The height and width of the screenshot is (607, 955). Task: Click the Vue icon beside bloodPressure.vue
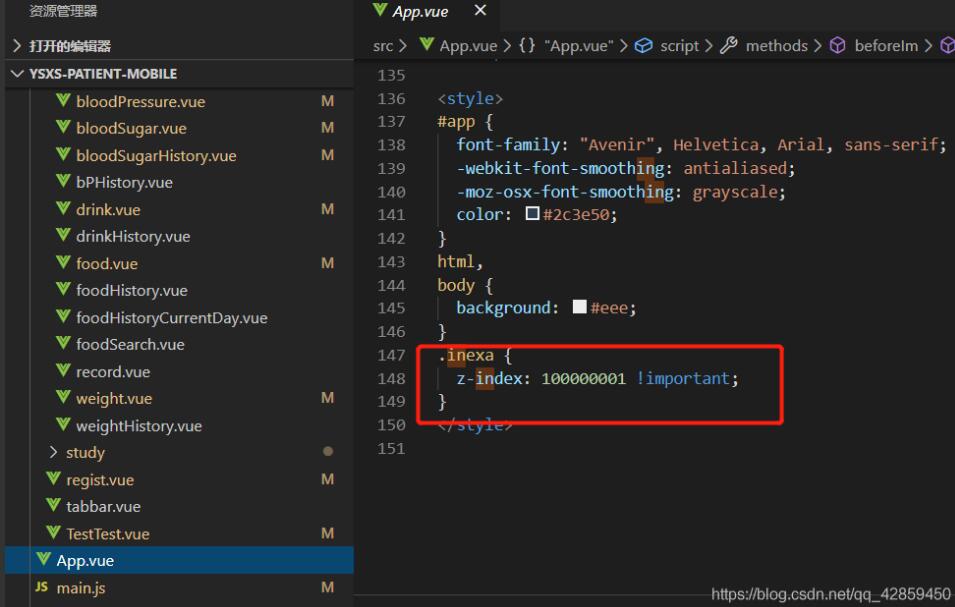[x=63, y=101]
